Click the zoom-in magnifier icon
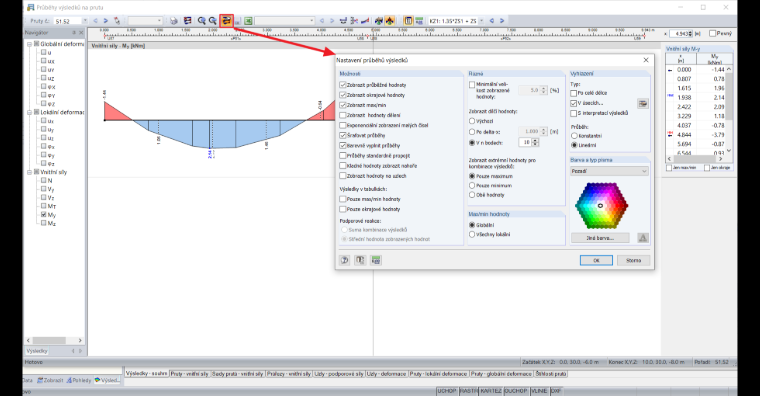Viewport: 760px width, 396px height. [202, 21]
